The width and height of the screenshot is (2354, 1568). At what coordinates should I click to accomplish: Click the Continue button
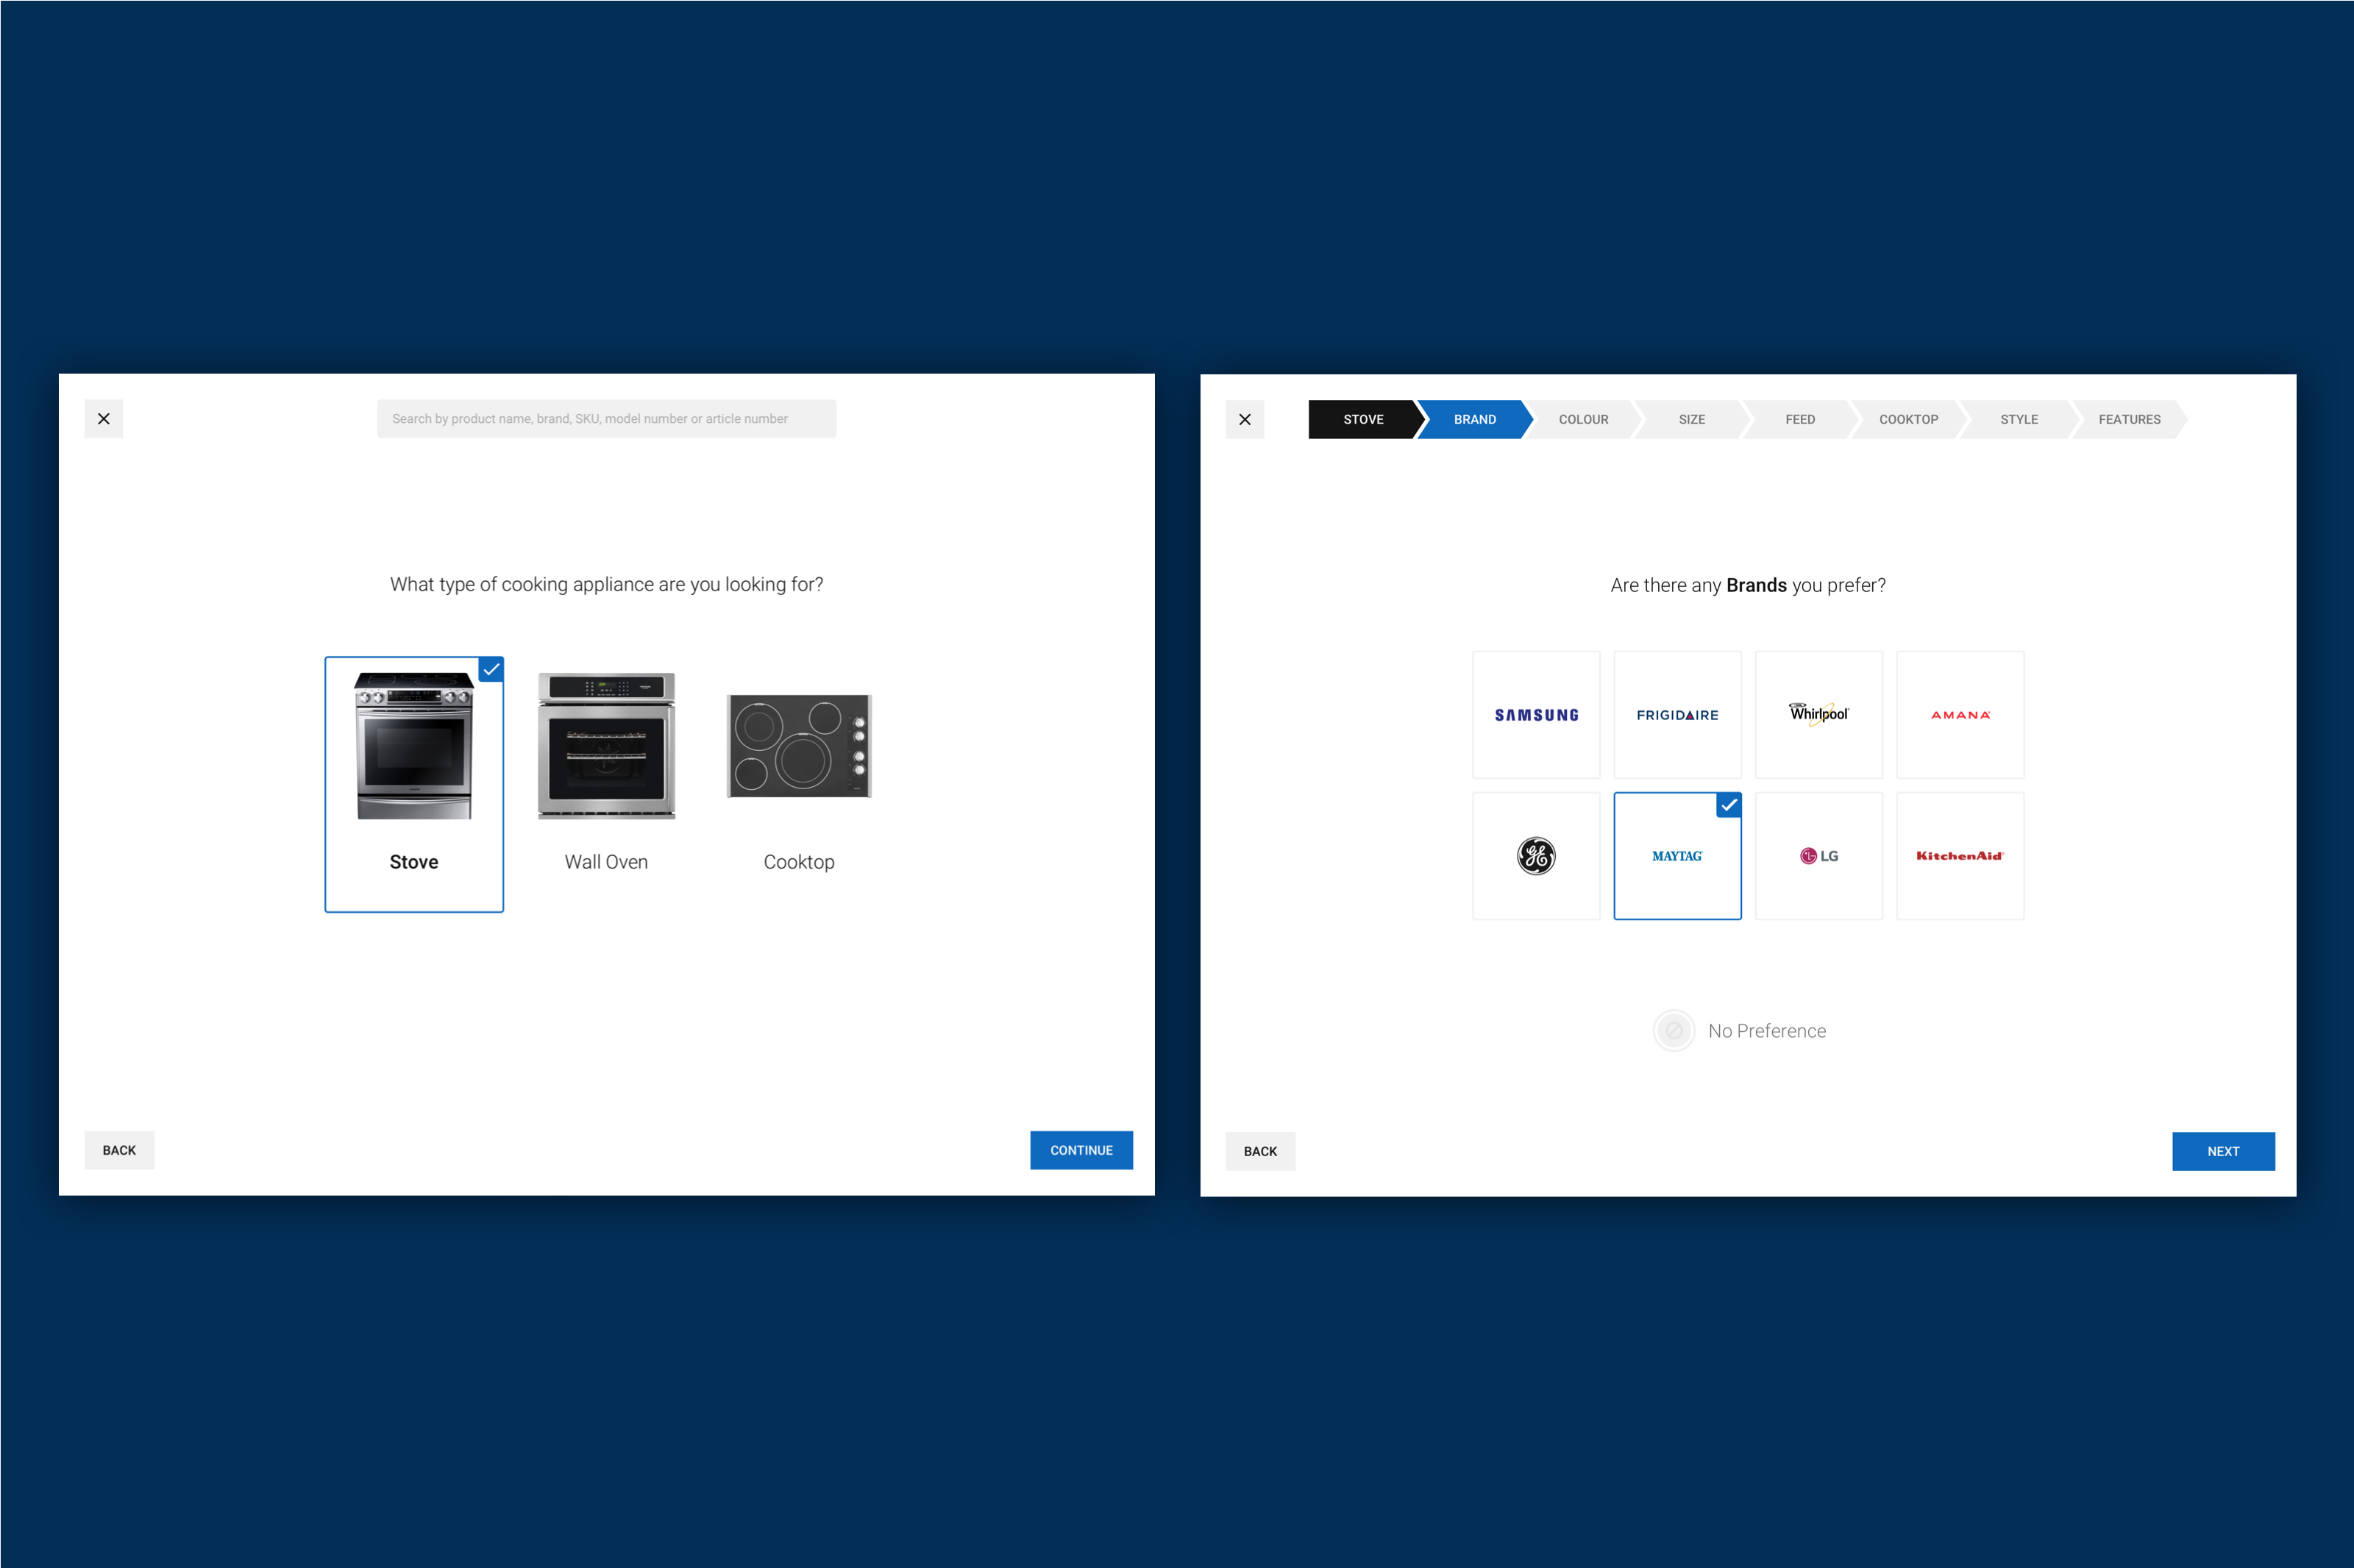click(1081, 1150)
